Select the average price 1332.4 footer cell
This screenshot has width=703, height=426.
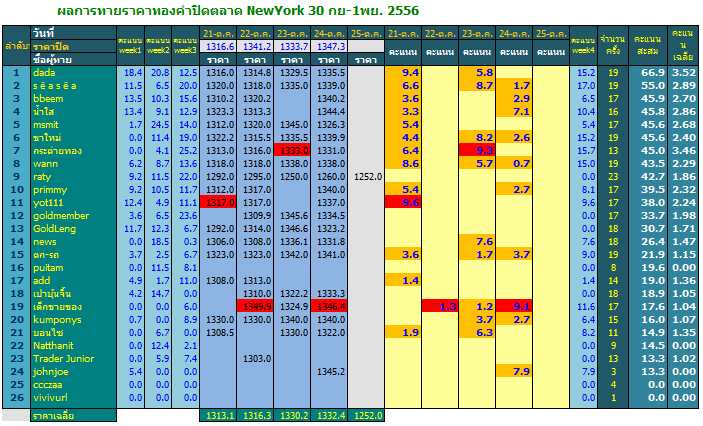[x=329, y=416]
